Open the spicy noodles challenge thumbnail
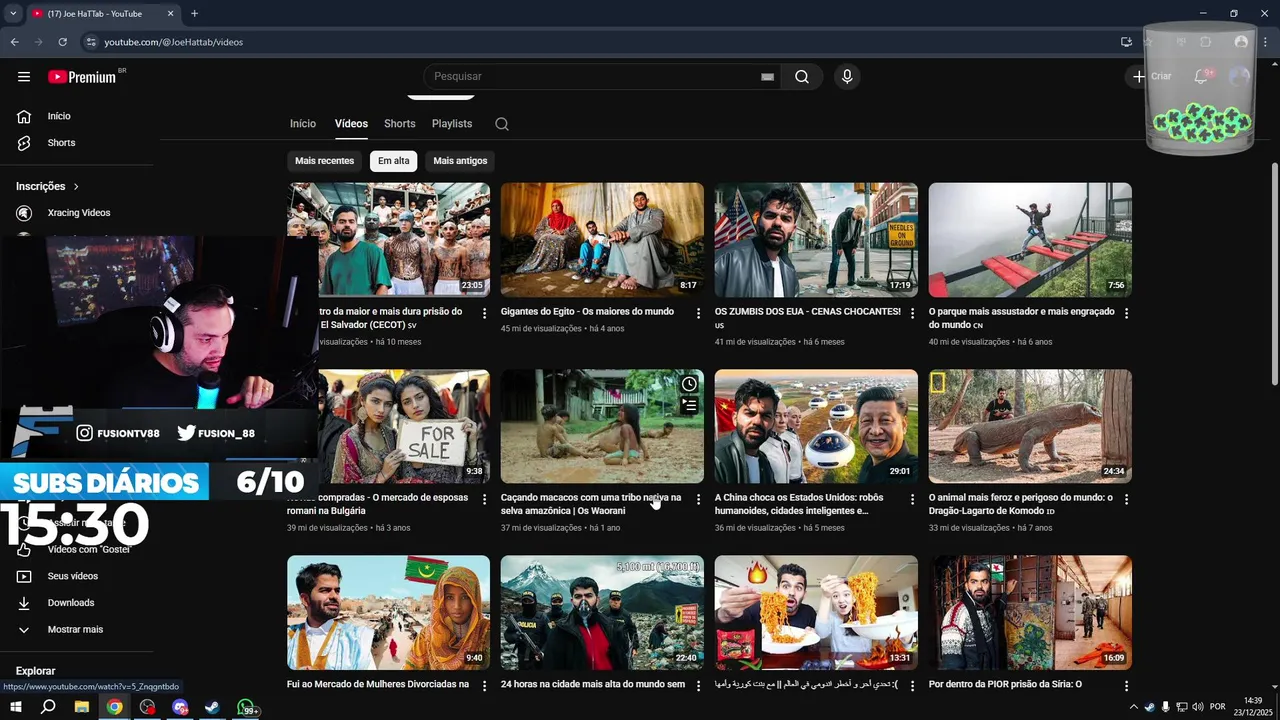This screenshot has width=1280, height=720. click(816, 612)
